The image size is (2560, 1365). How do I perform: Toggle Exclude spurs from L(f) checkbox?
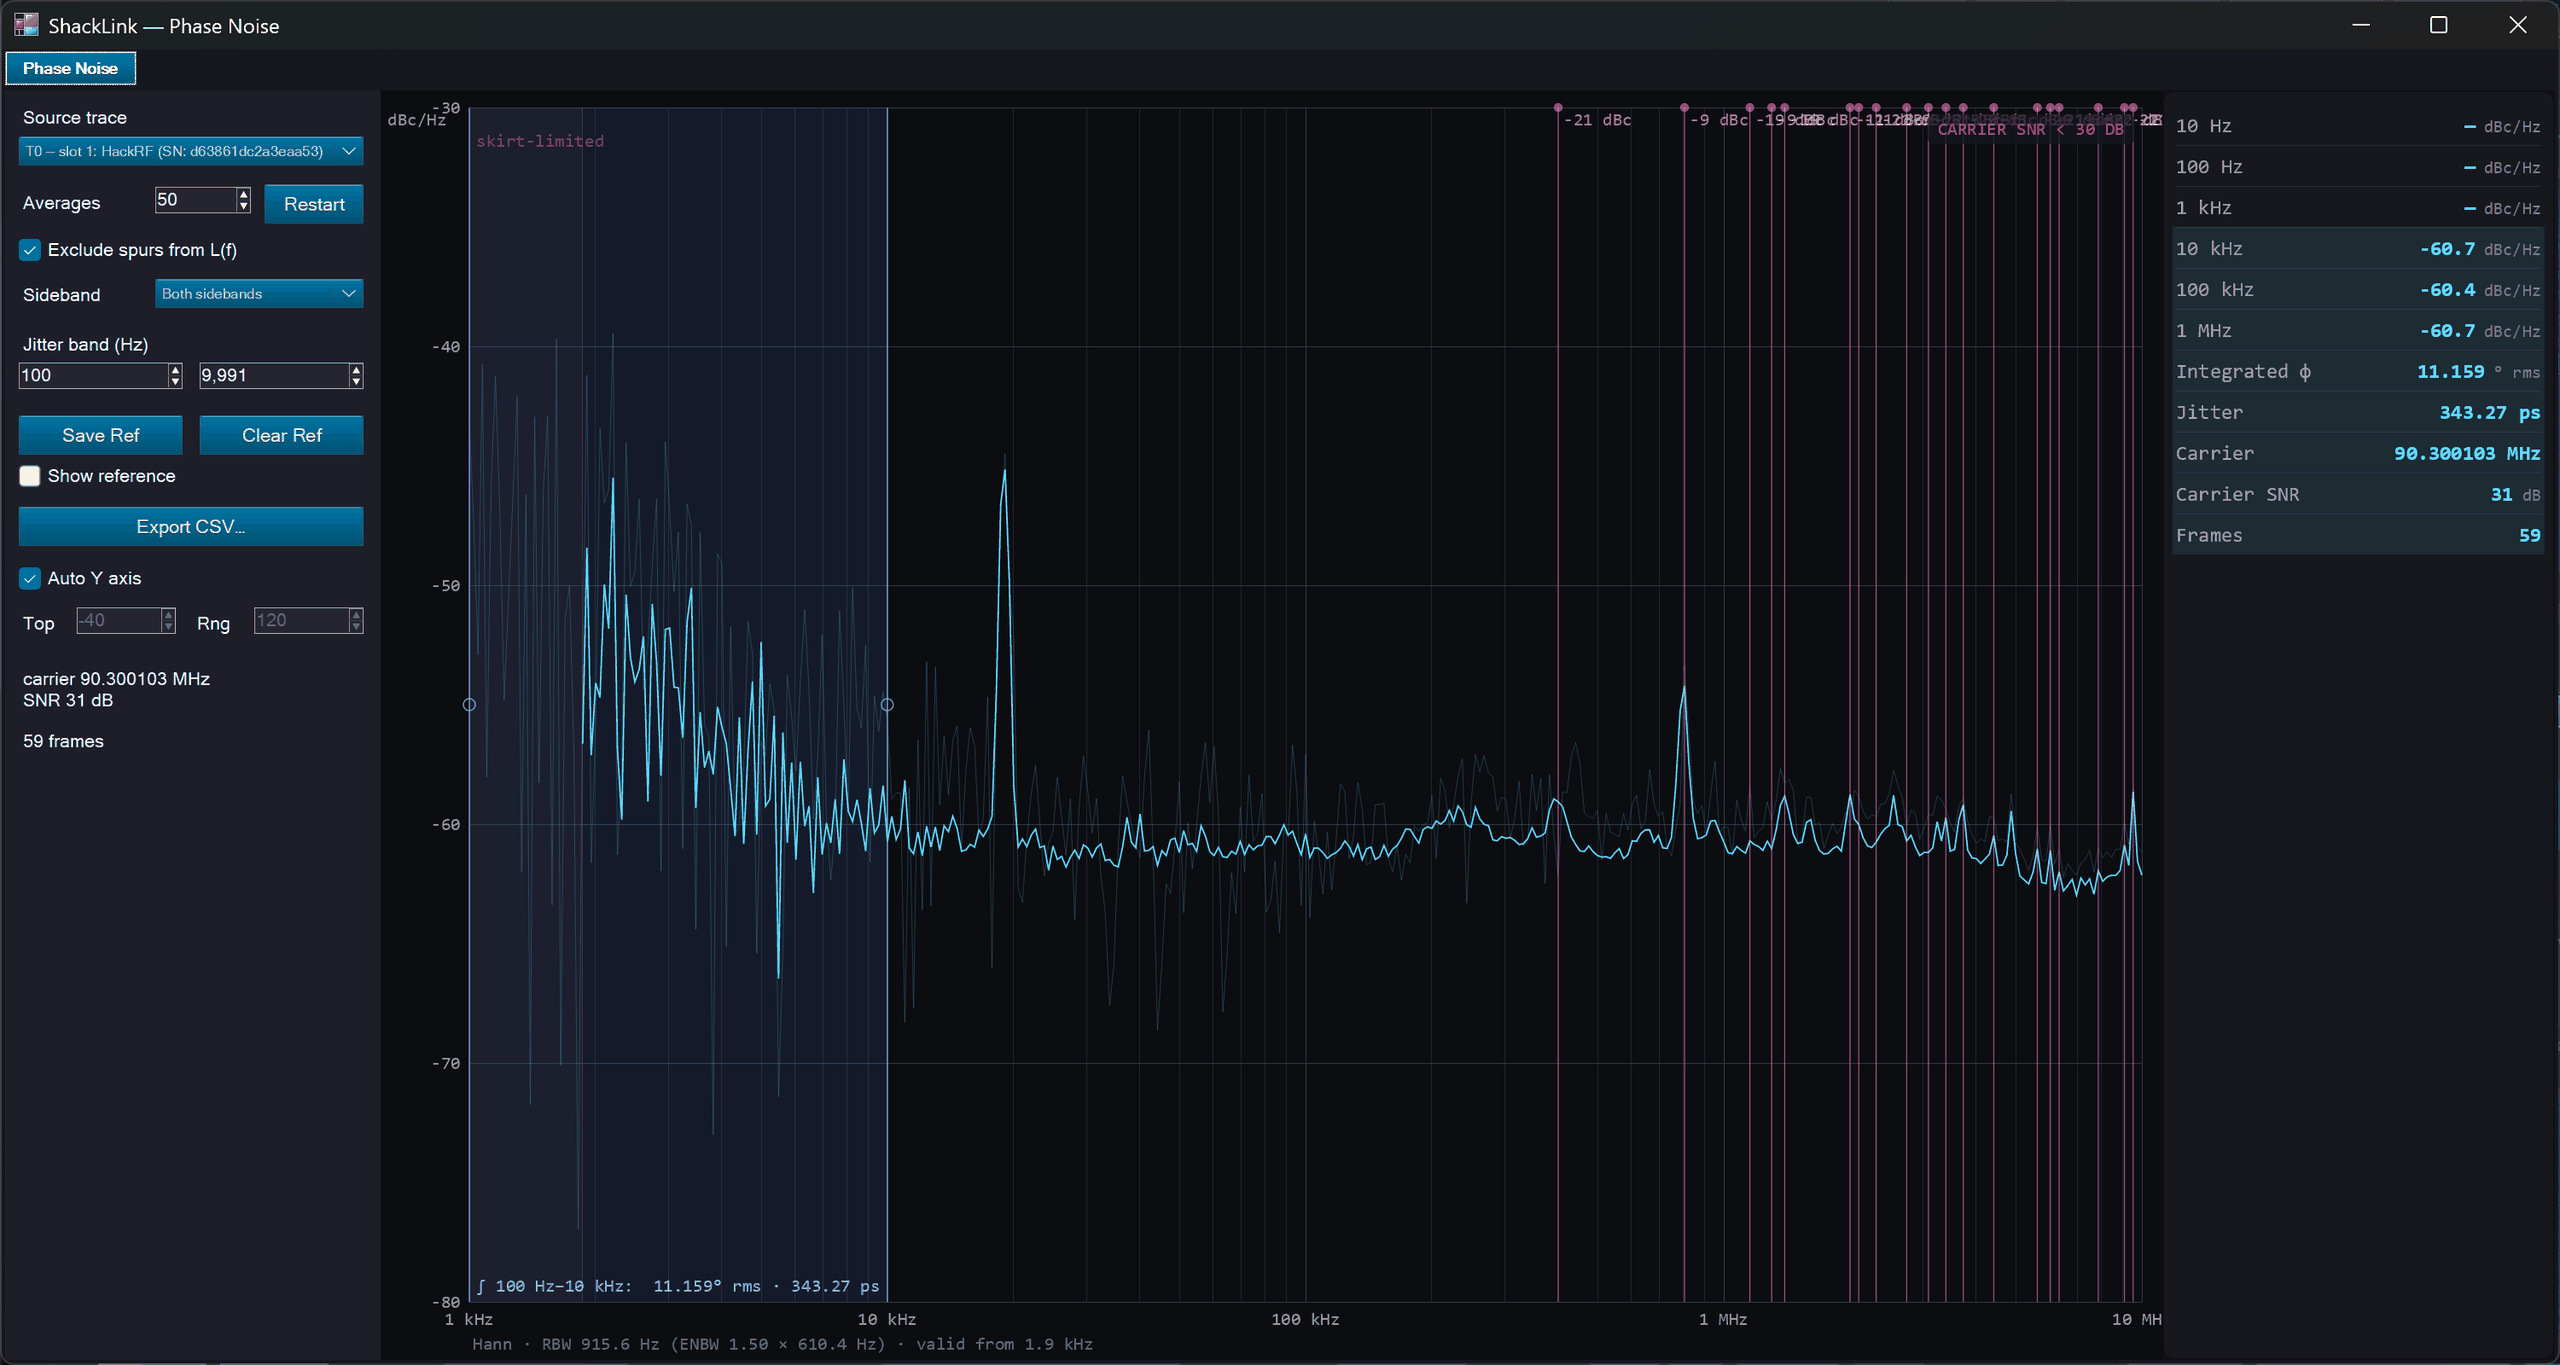click(x=30, y=250)
